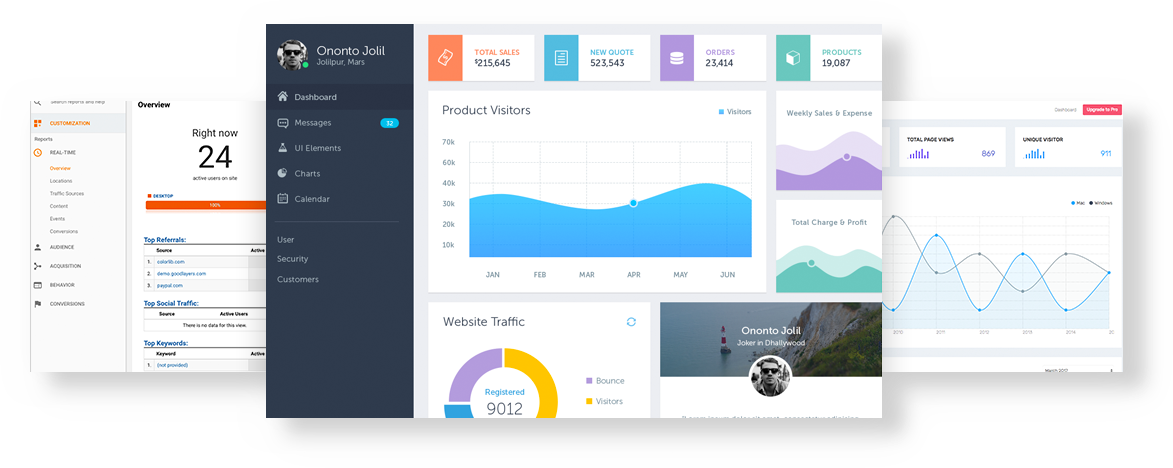1173x468 pixels.
Task: Select Security in the sidebar menu
Action: pos(292,259)
